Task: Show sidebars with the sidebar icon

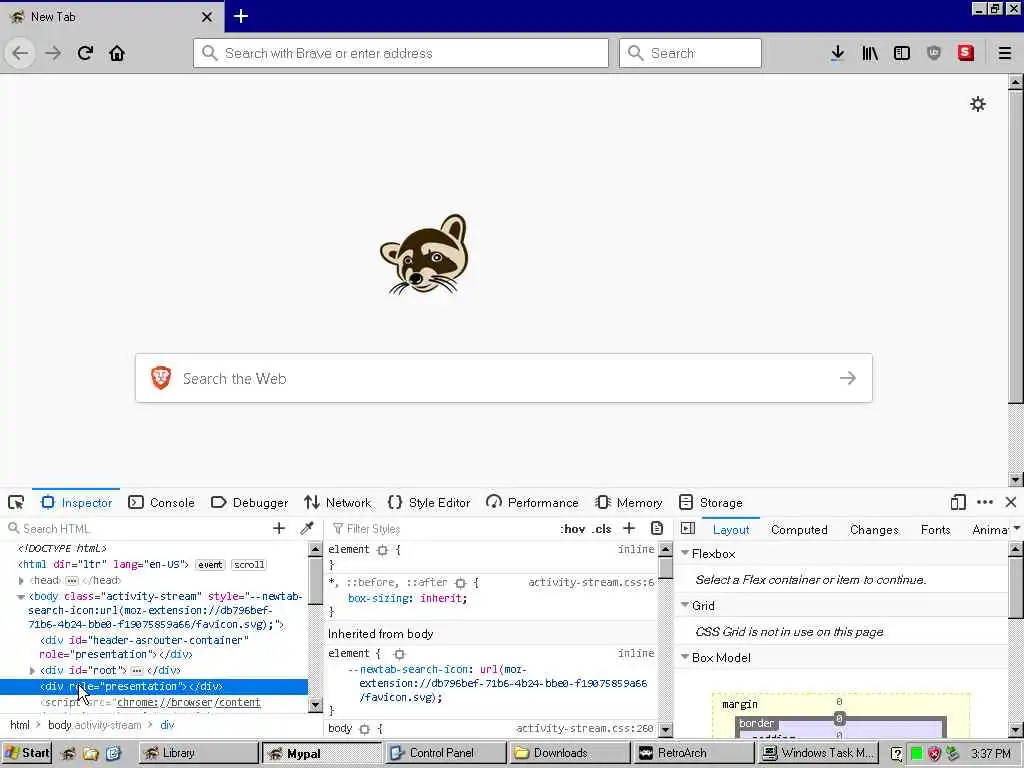Action: [x=902, y=53]
